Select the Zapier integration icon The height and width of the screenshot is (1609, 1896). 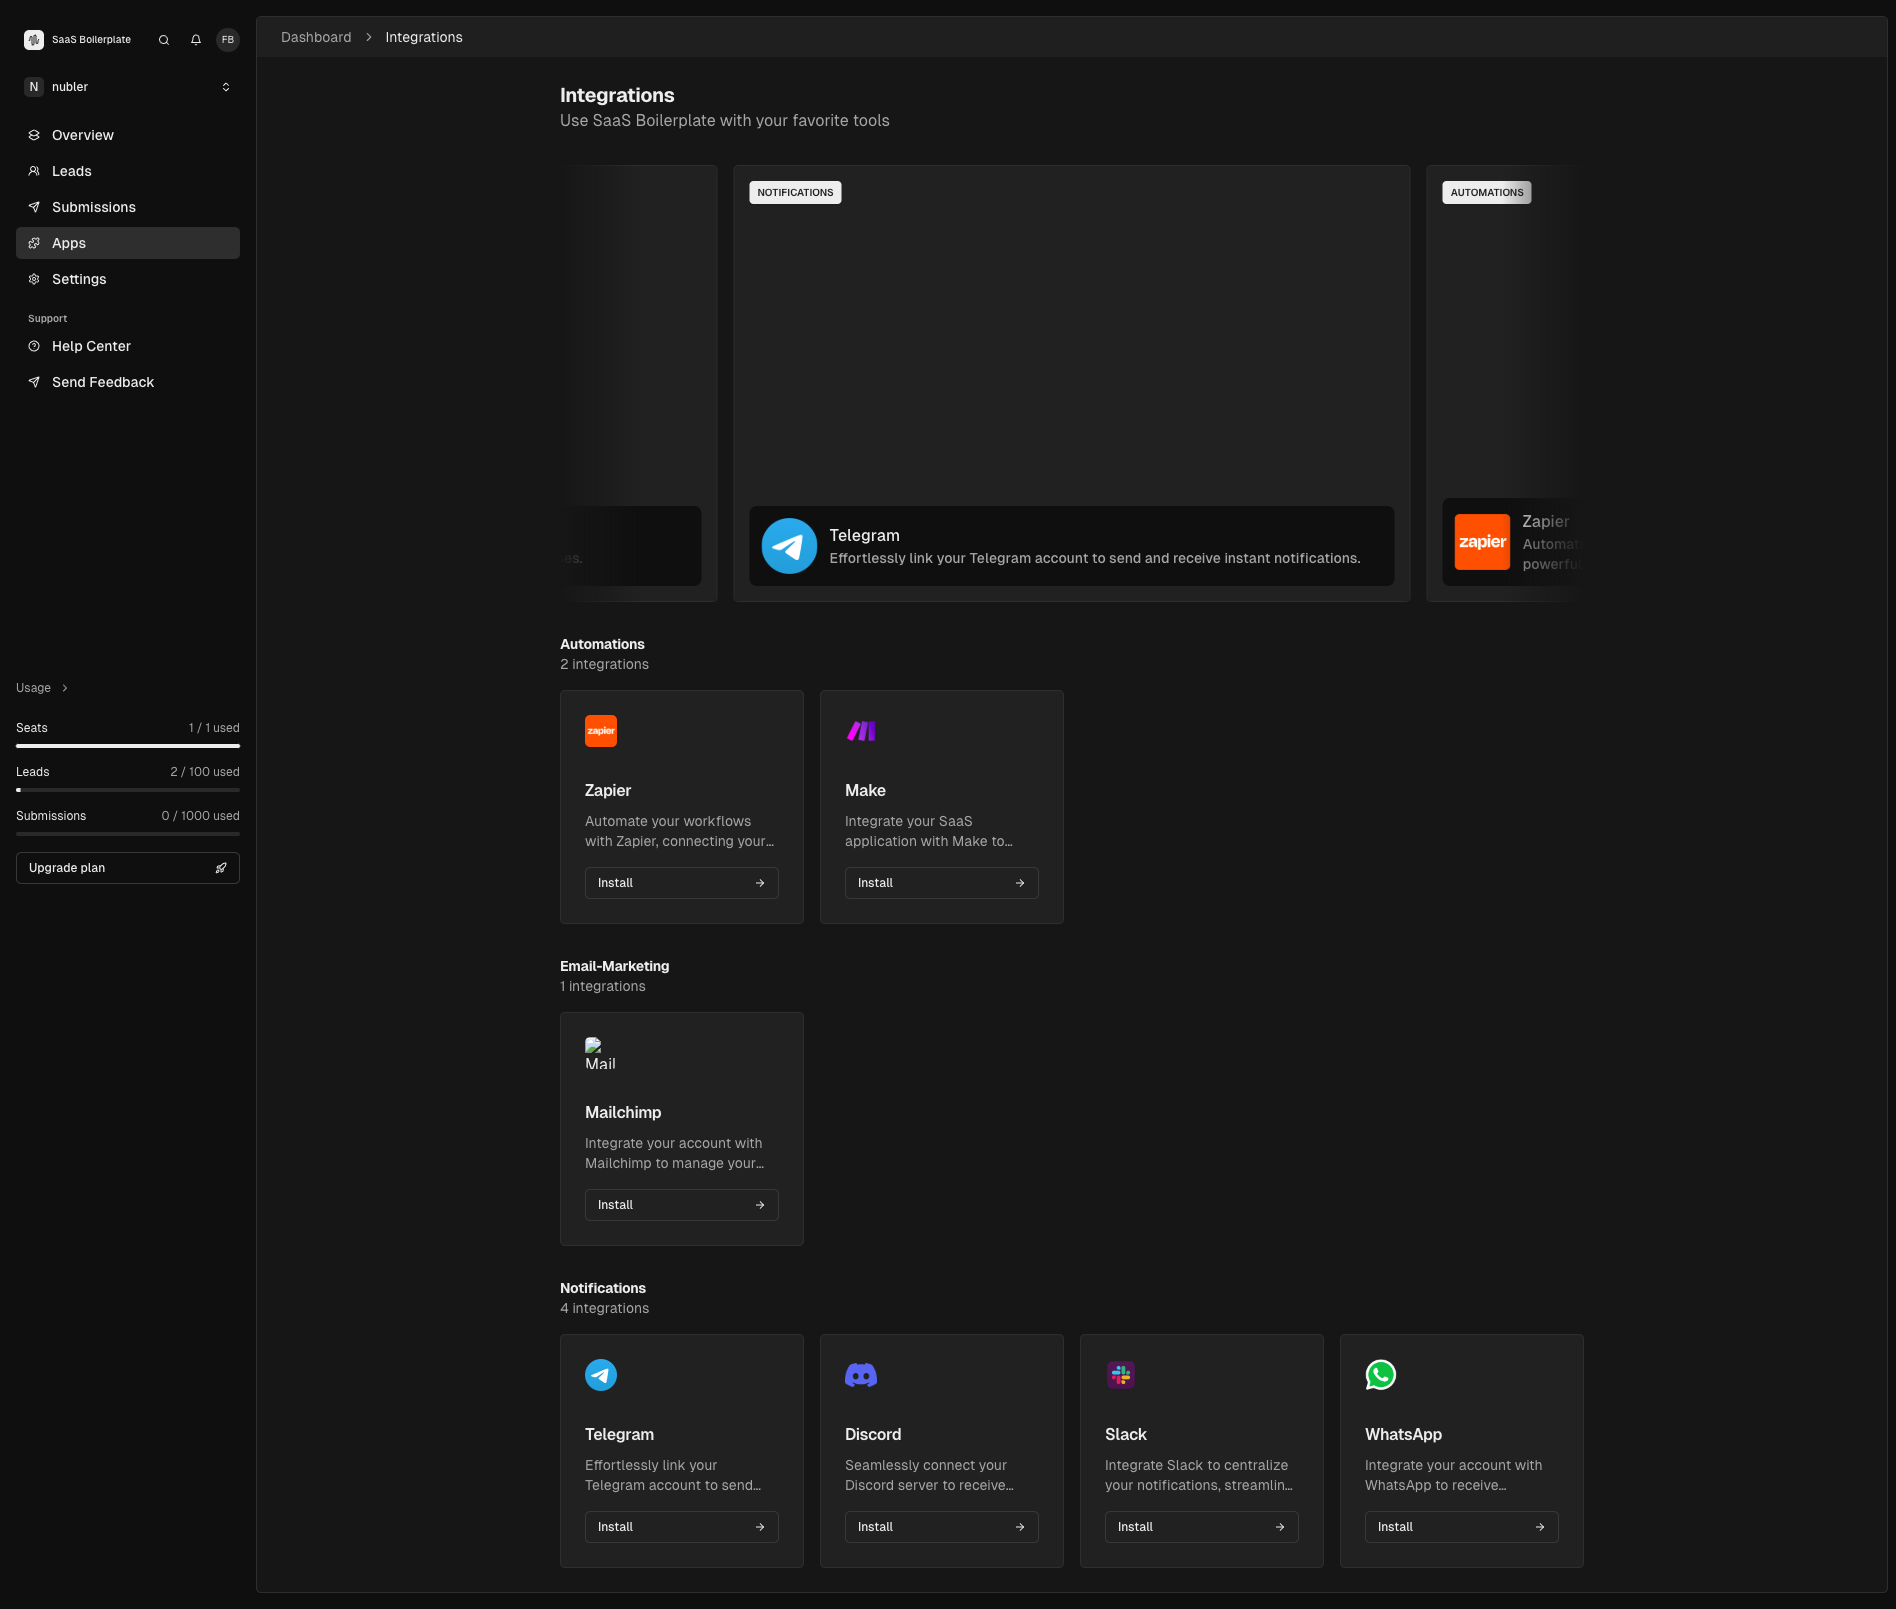pyautogui.click(x=600, y=731)
